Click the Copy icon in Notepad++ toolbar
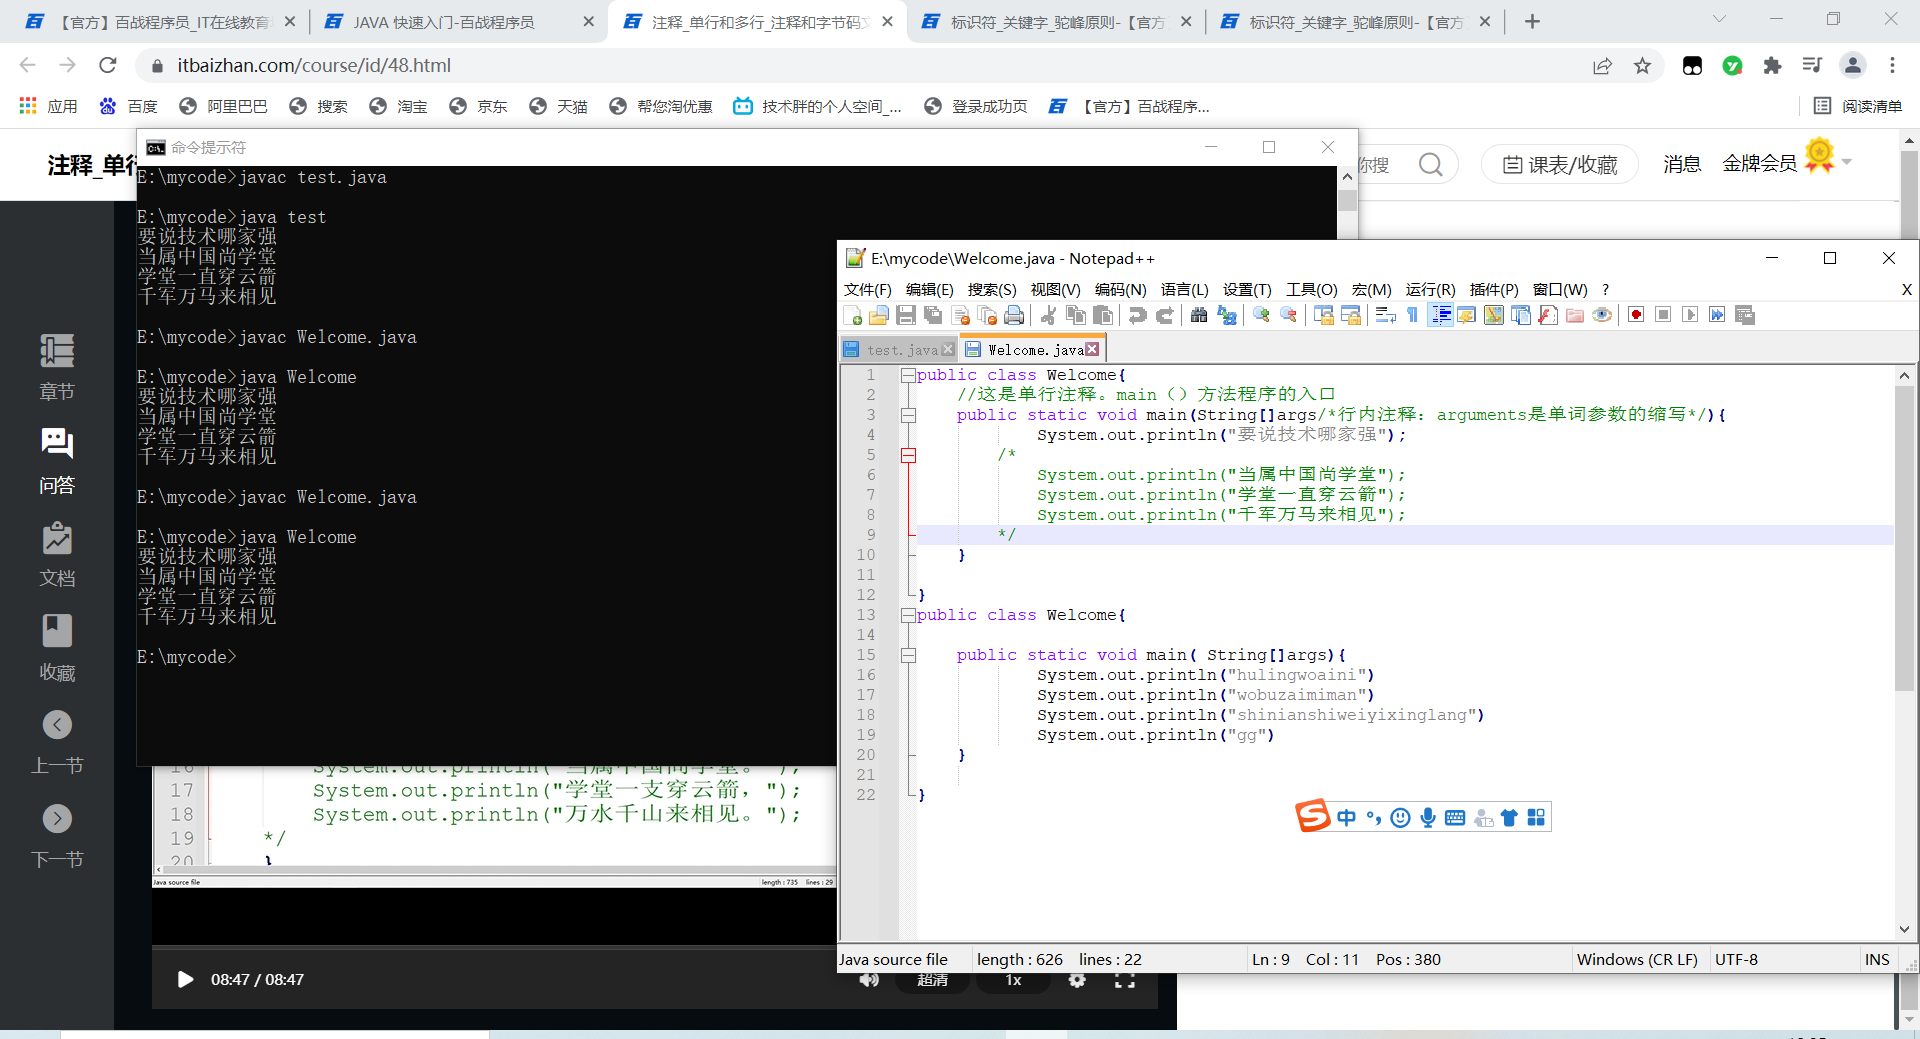 coord(1076,316)
